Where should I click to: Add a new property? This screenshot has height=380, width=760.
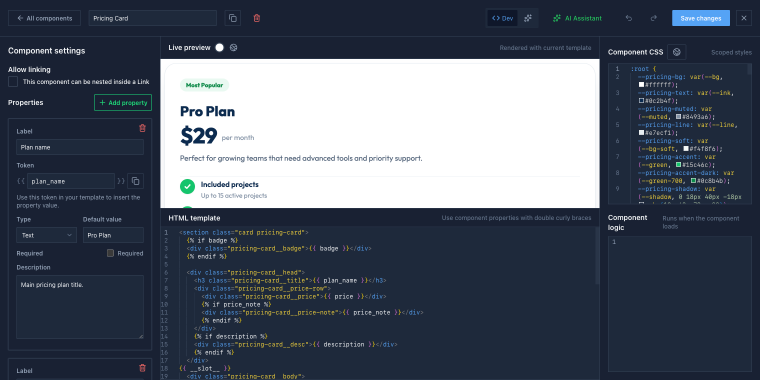point(123,103)
